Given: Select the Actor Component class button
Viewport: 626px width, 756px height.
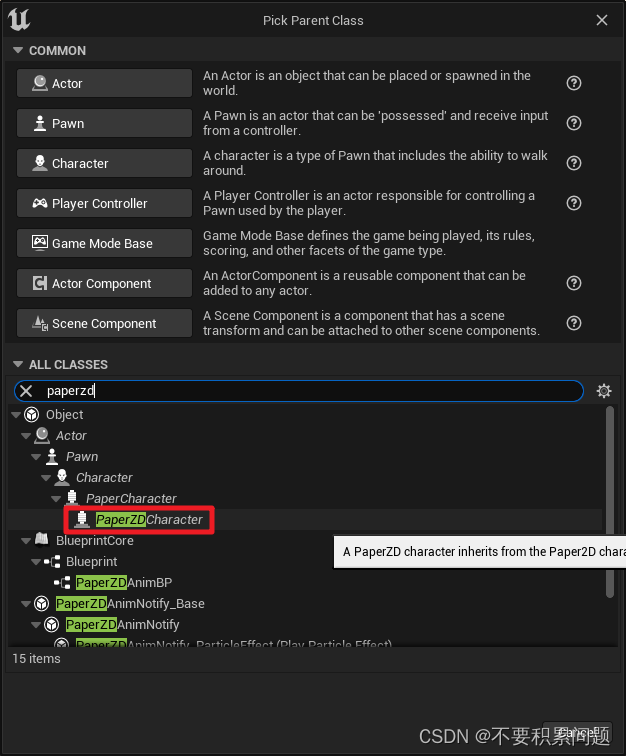Looking at the screenshot, I should click(104, 284).
